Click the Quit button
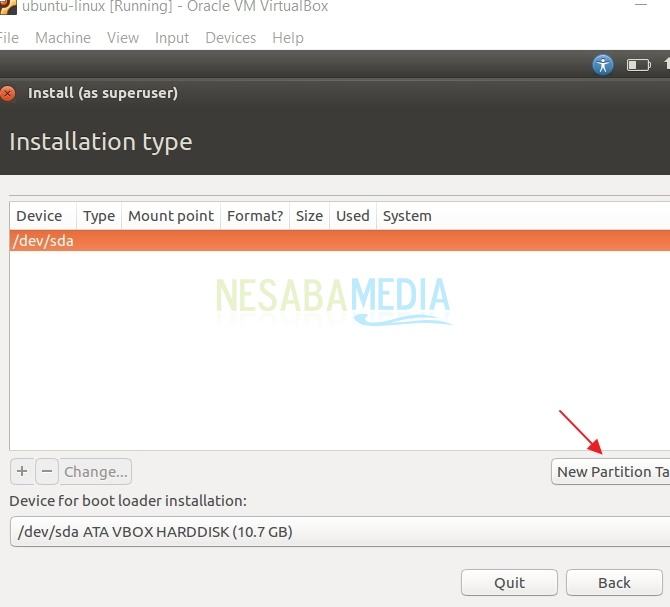670x607 pixels. [x=509, y=582]
